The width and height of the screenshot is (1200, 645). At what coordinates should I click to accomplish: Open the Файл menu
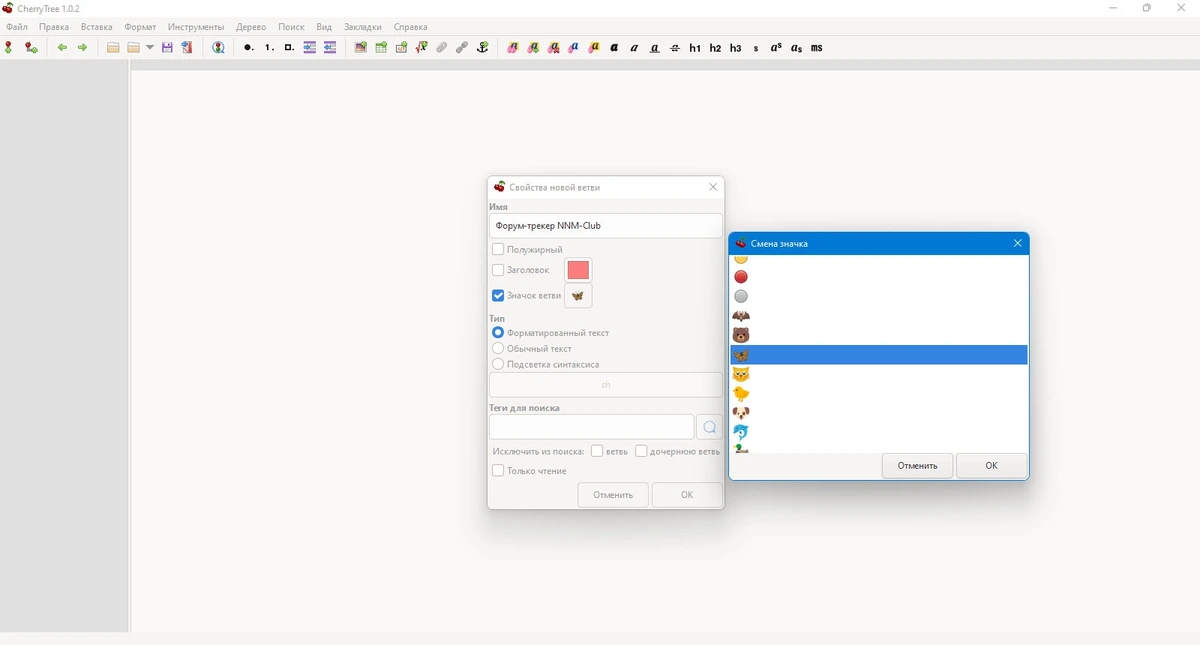[17, 27]
